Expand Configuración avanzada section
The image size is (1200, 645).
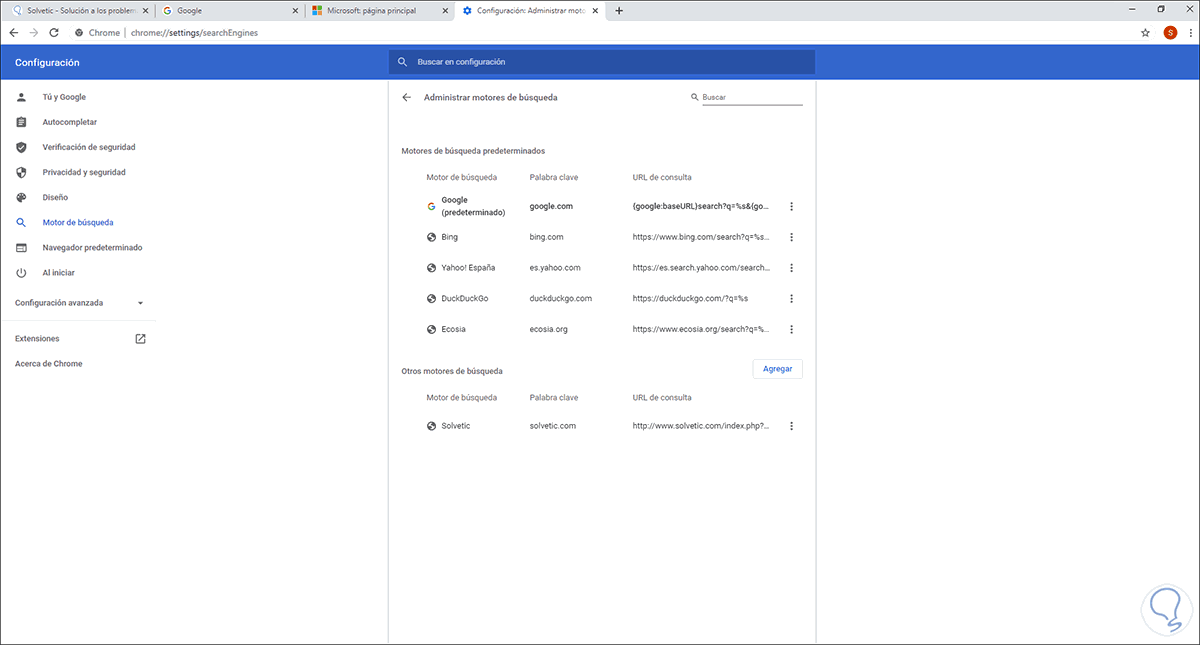coord(79,302)
